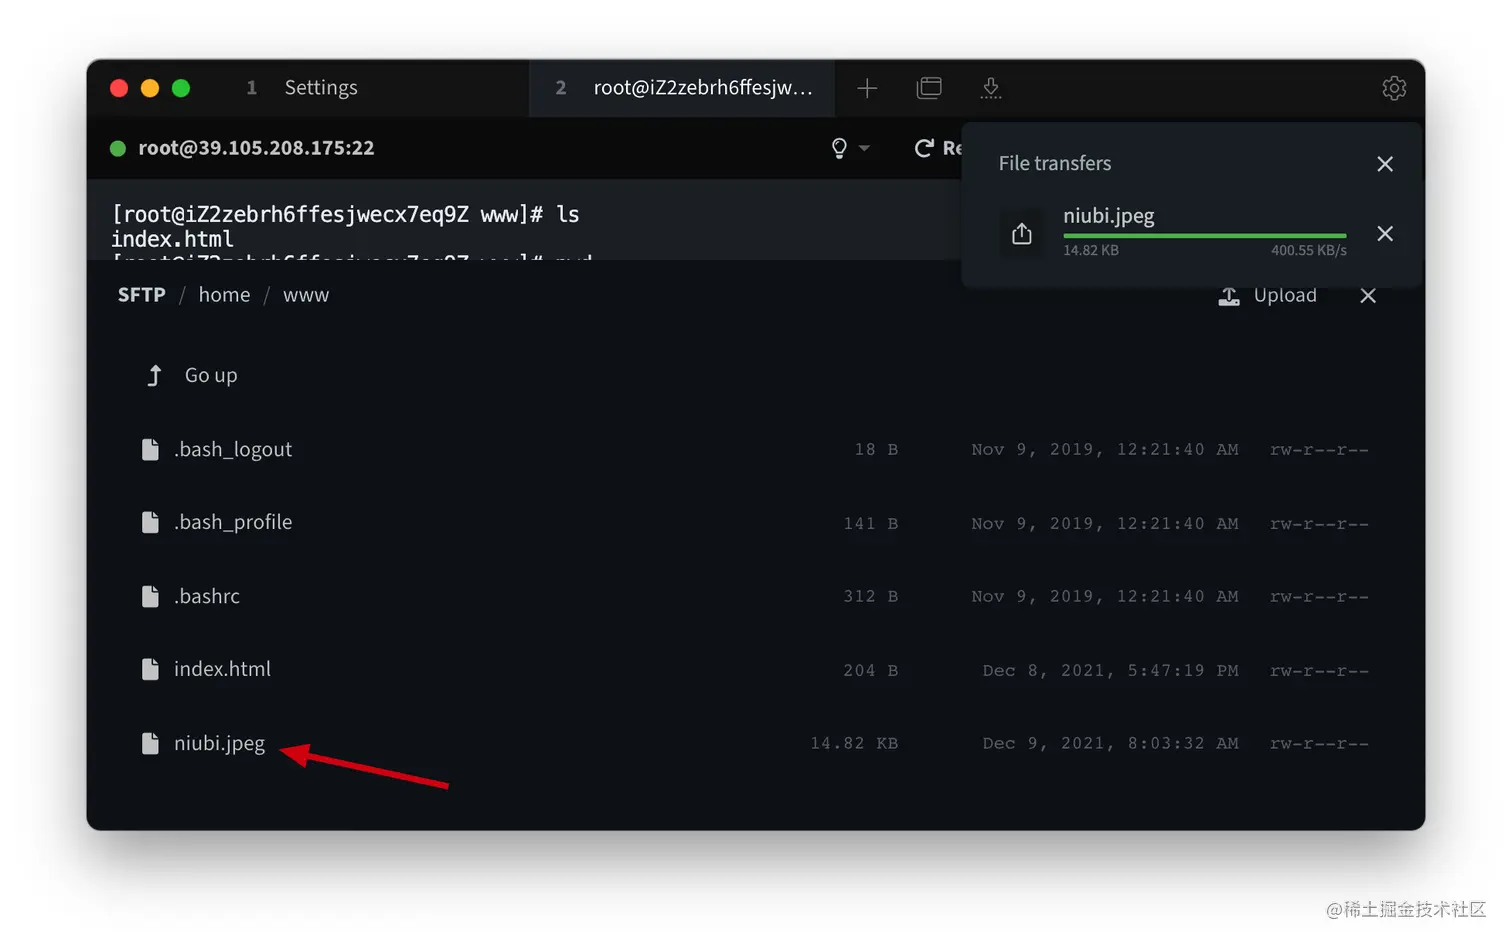
Task: Close the File transfers panel
Action: click(x=1385, y=164)
